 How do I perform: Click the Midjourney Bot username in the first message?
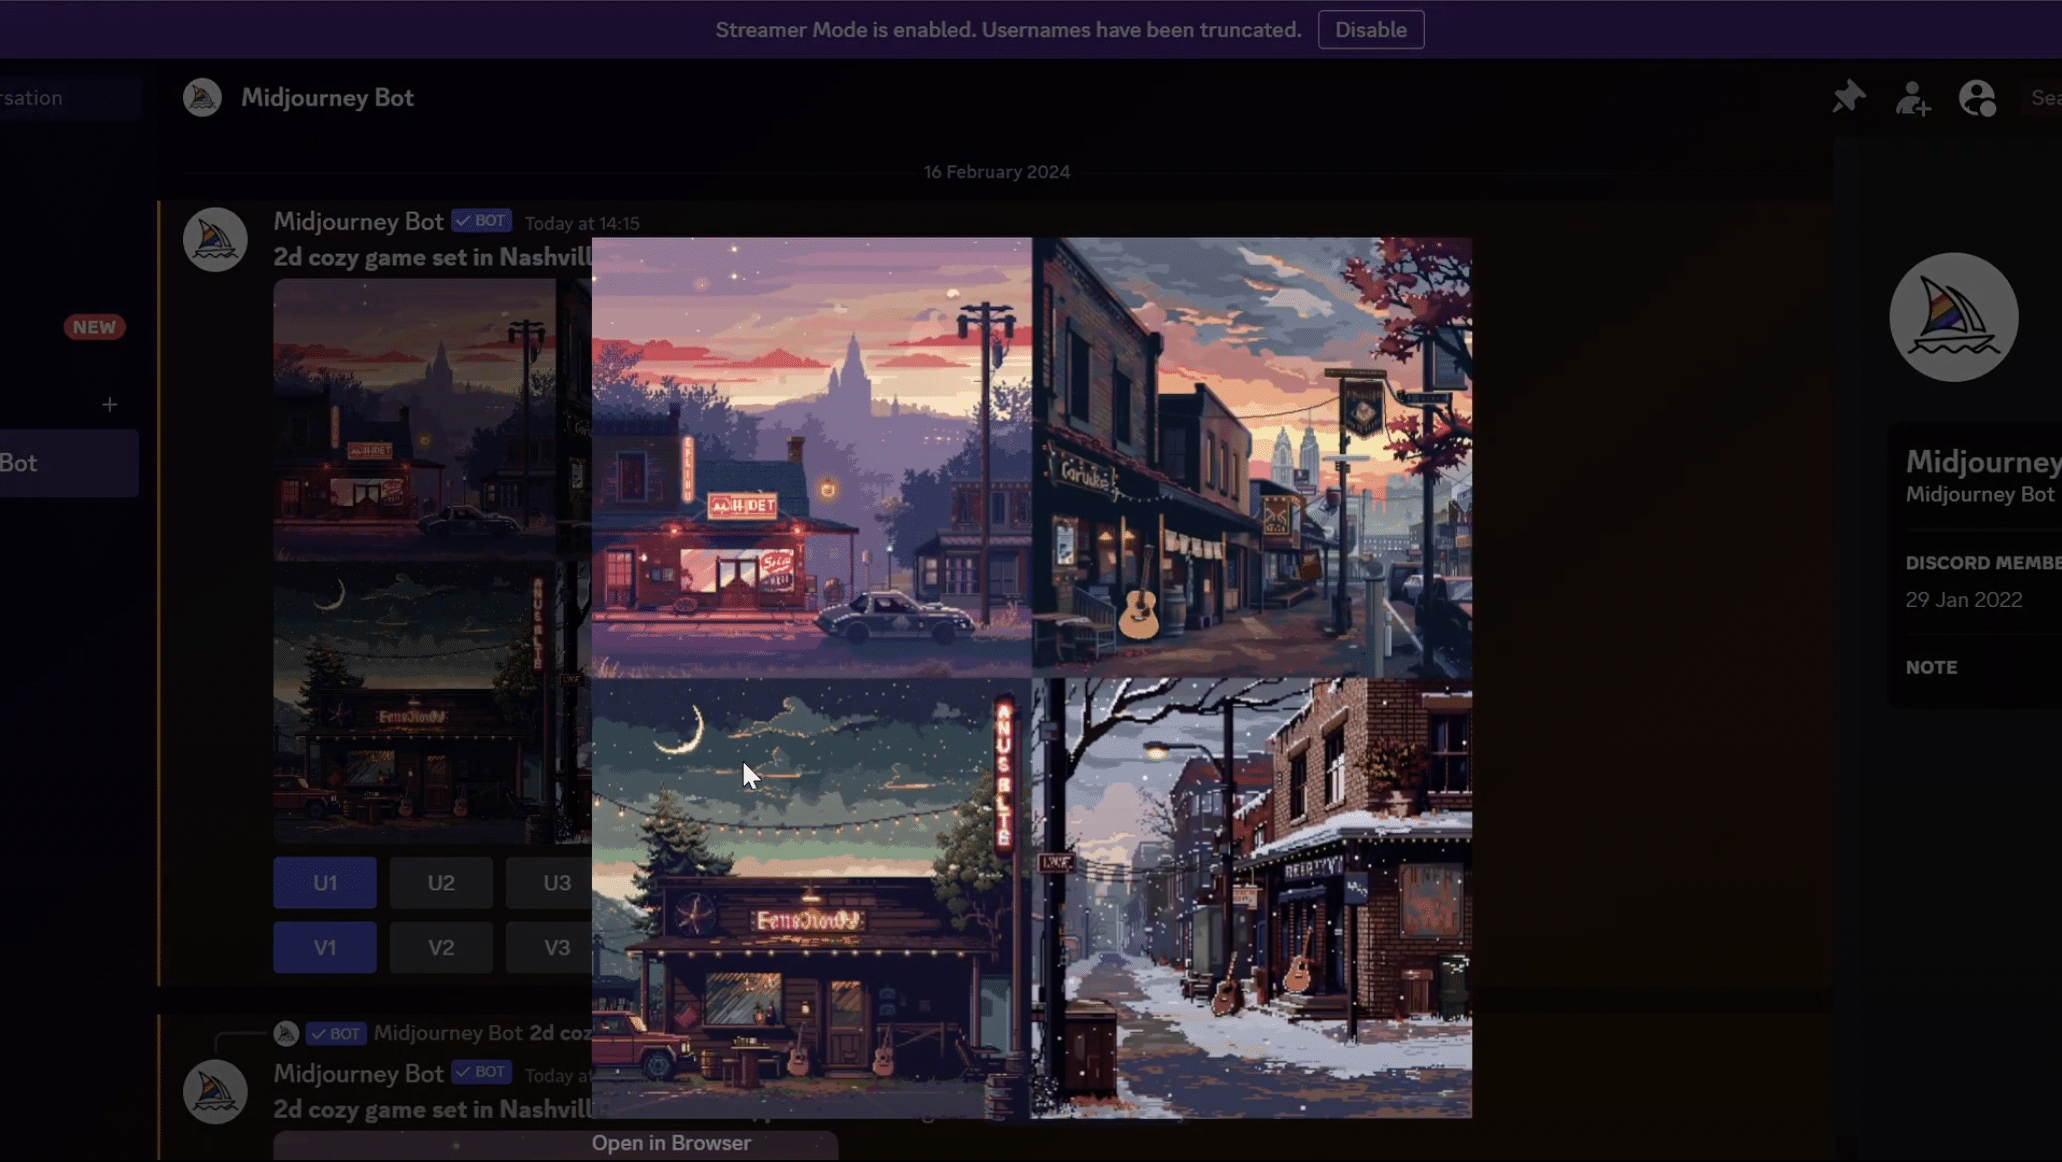click(358, 221)
